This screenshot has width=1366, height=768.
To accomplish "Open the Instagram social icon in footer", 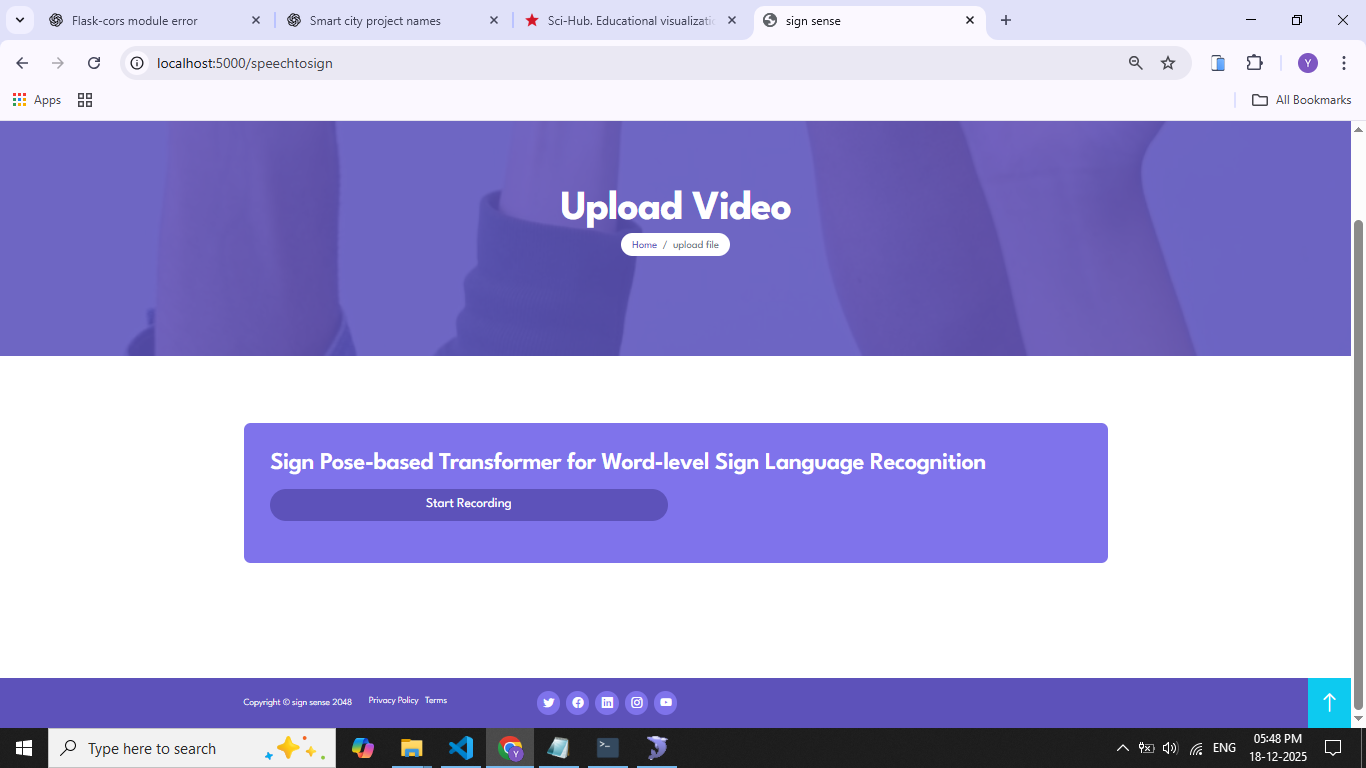I will (x=636, y=703).
